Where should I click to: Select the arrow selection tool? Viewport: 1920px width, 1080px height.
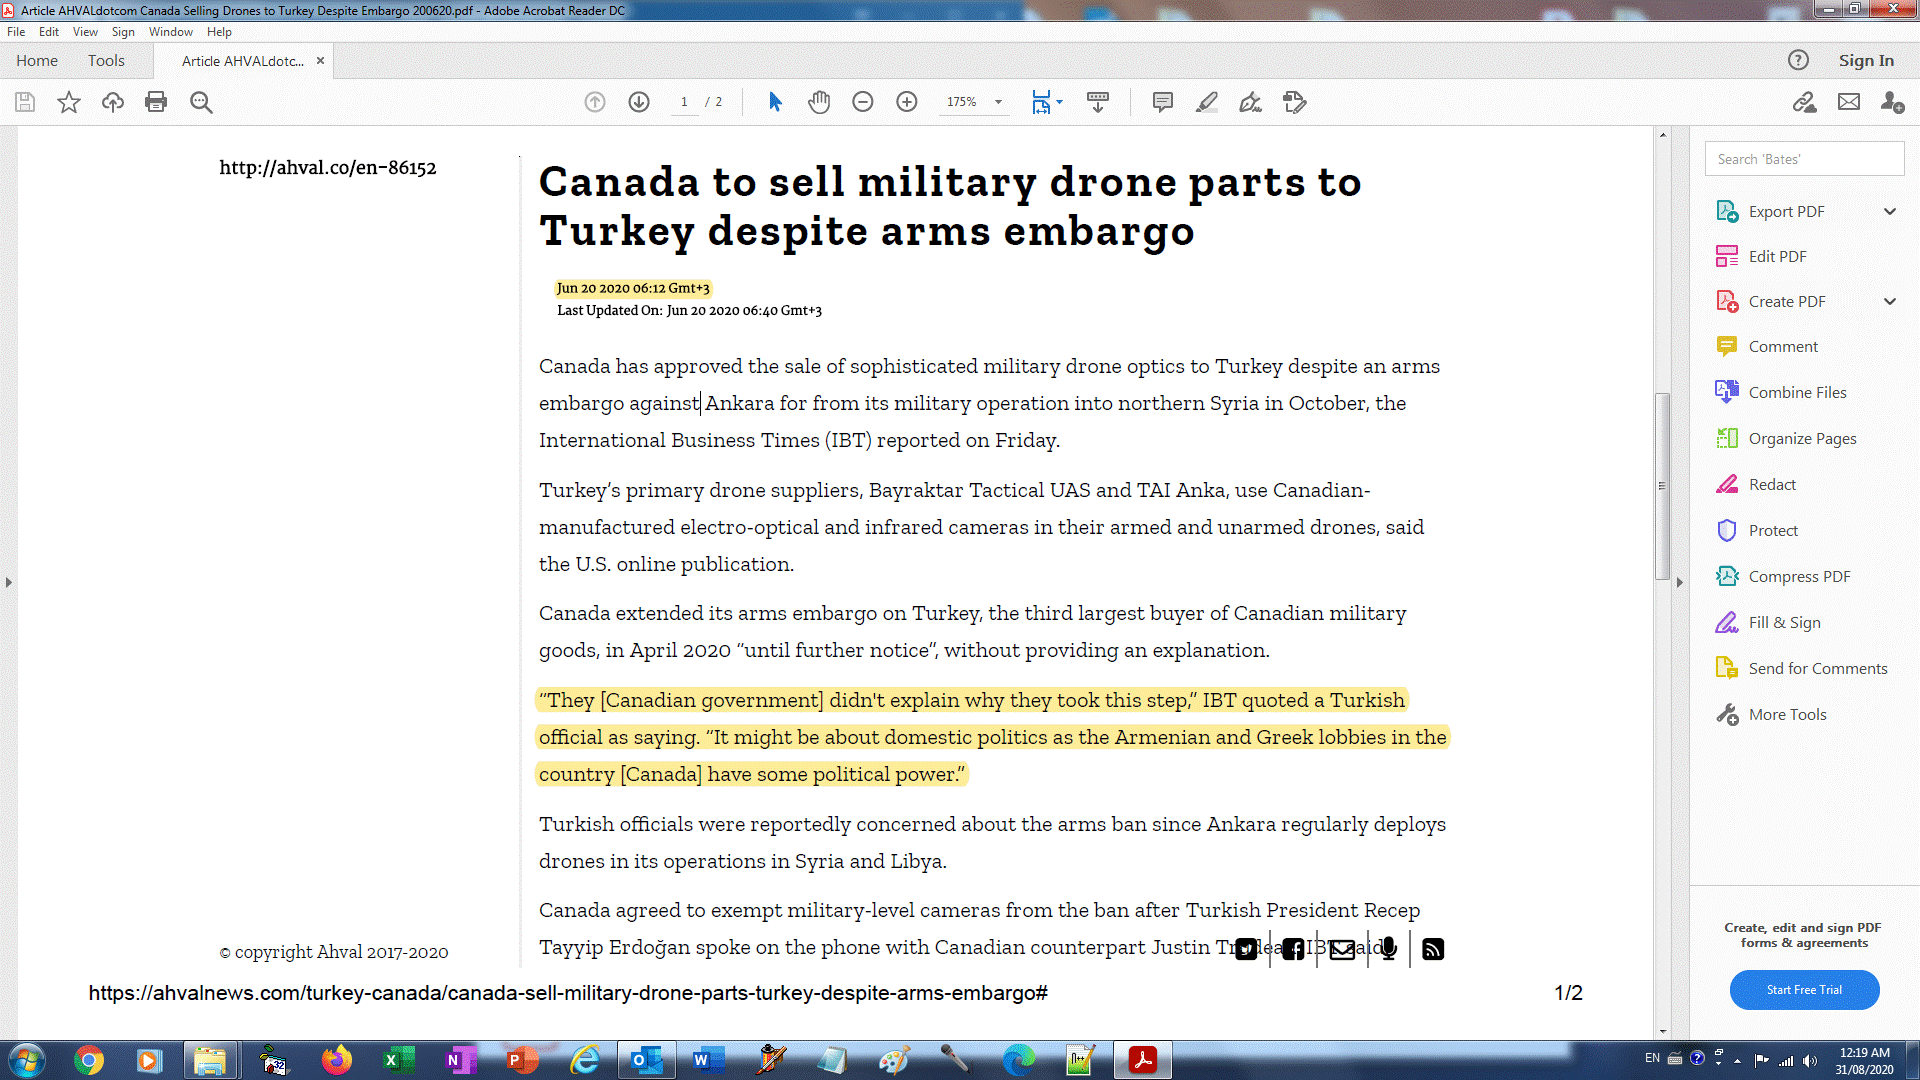pos(775,102)
